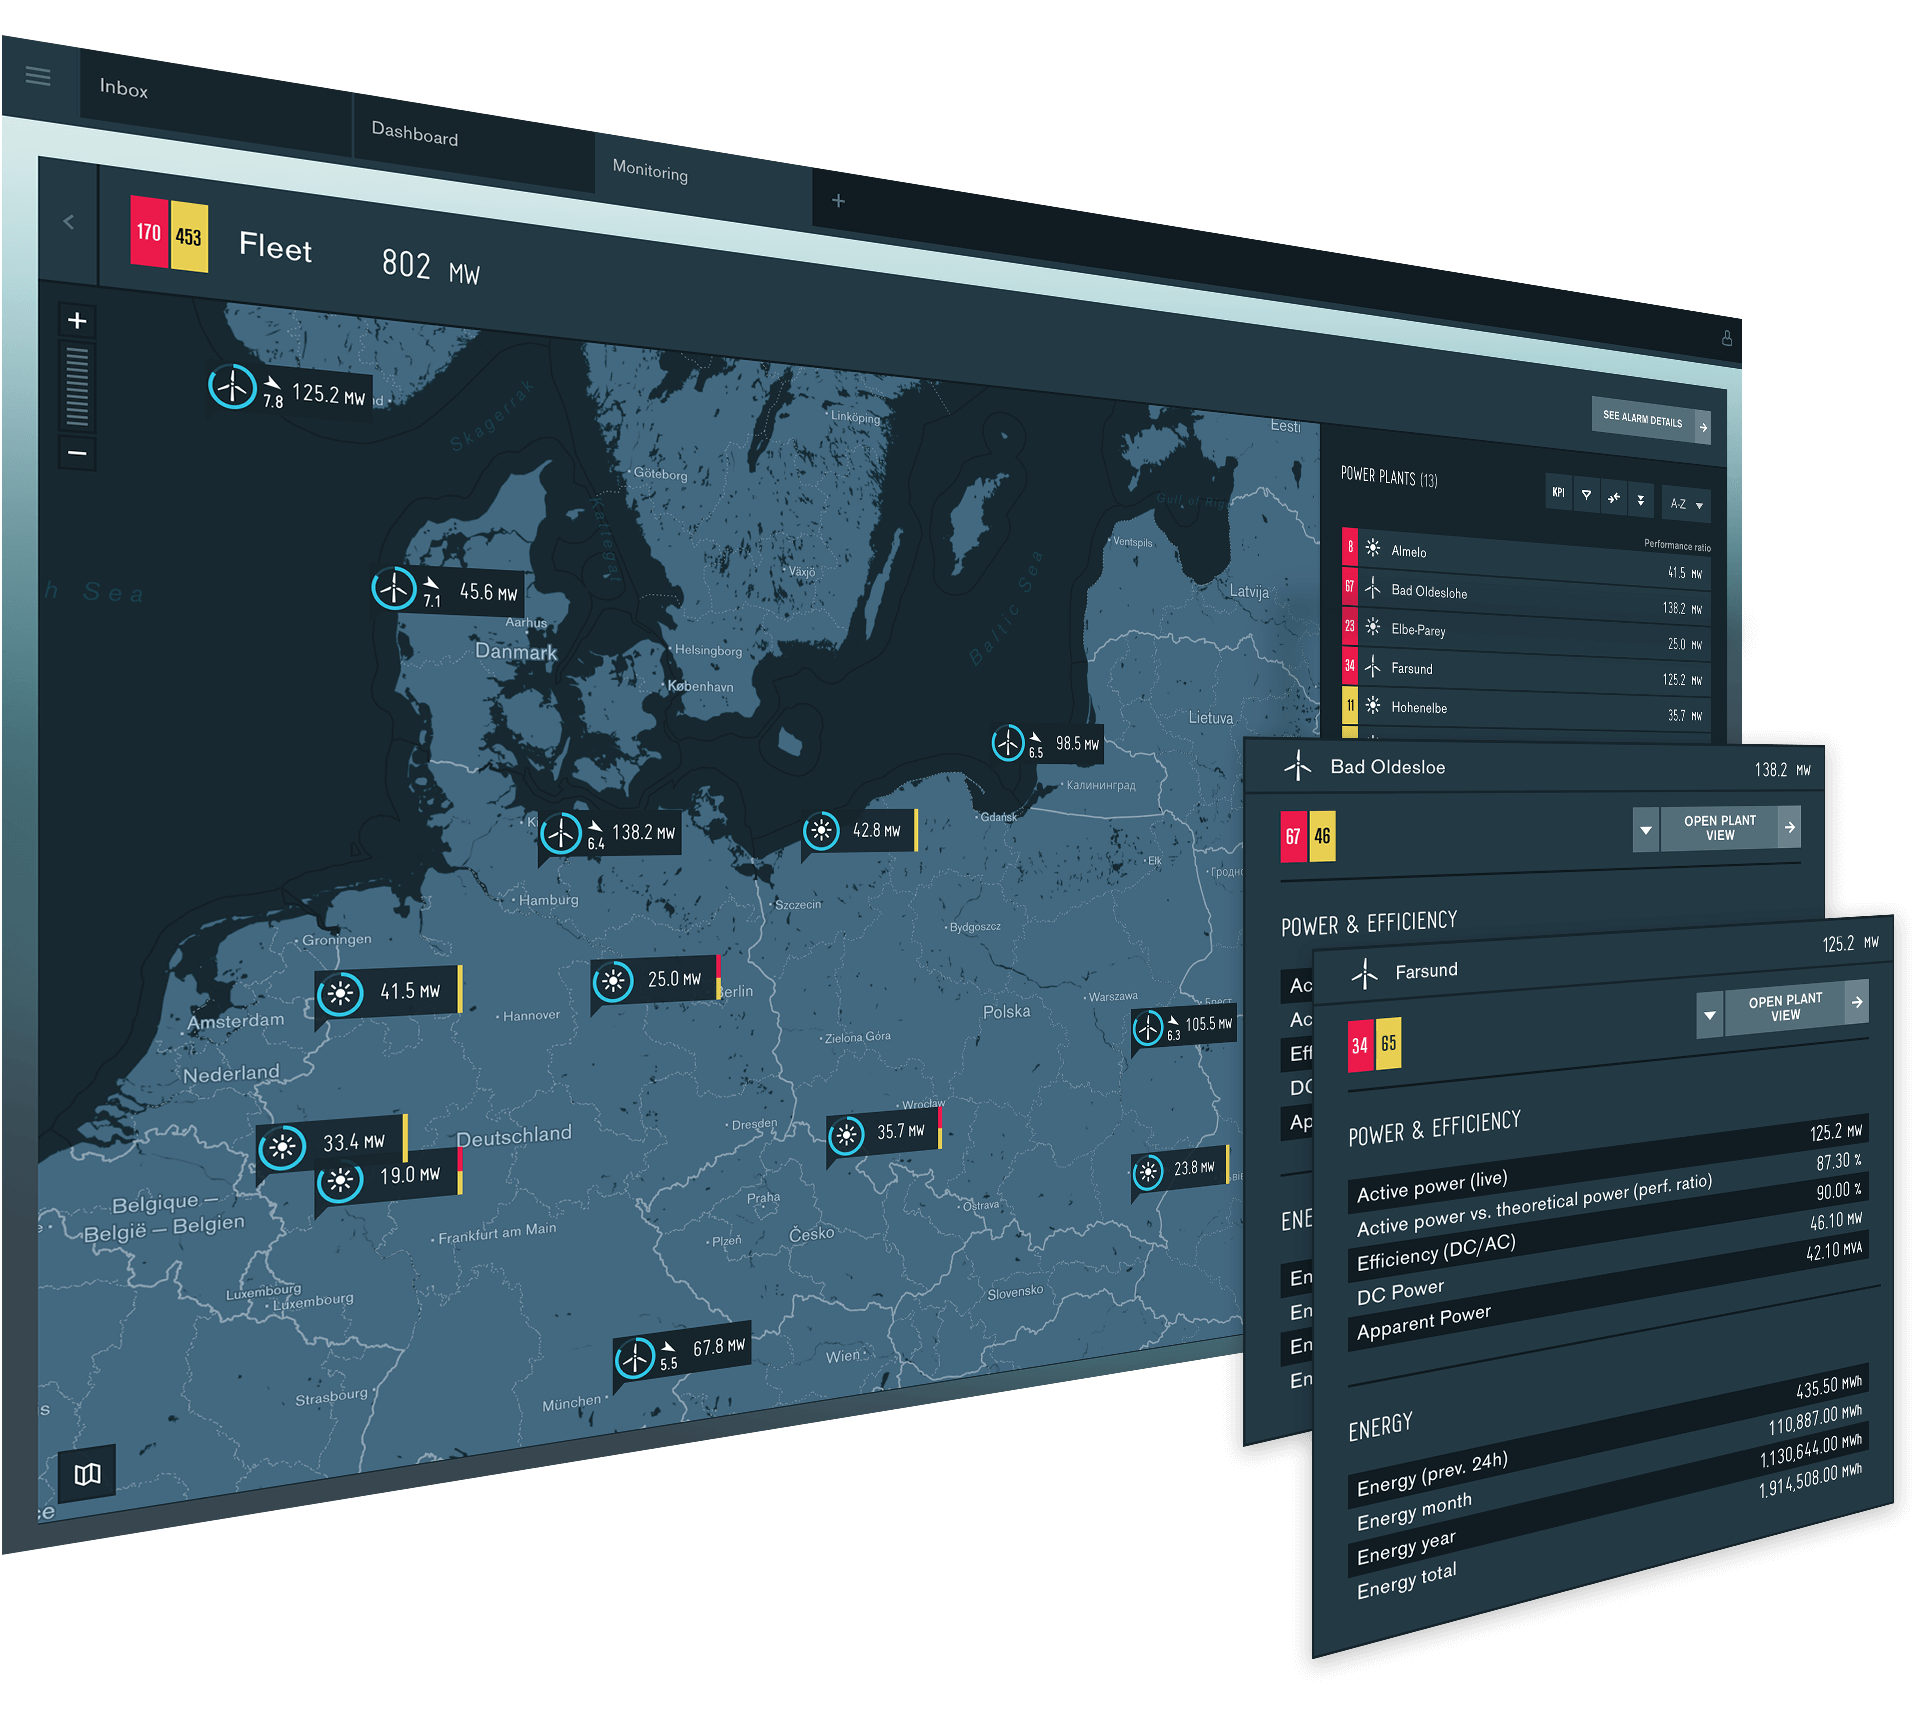Click See Alarm Details button
The width and height of the screenshot is (1920, 1727).
pos(1651,420)
